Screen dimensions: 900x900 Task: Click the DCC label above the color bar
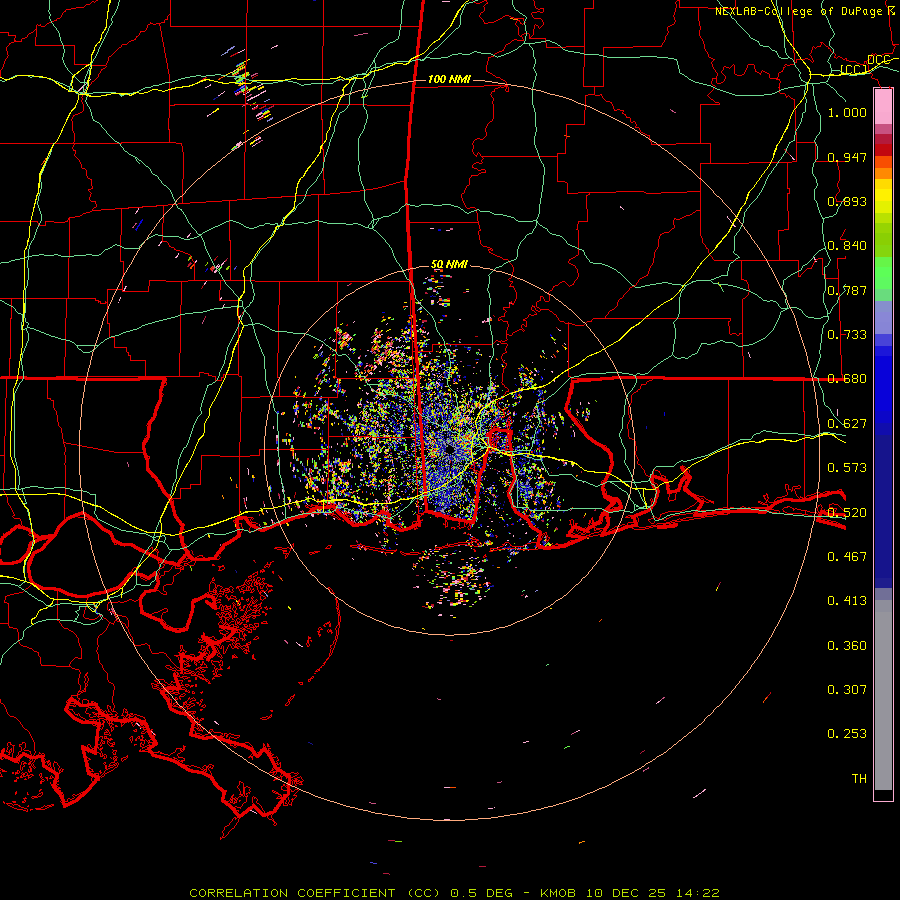tap(878, 60)
